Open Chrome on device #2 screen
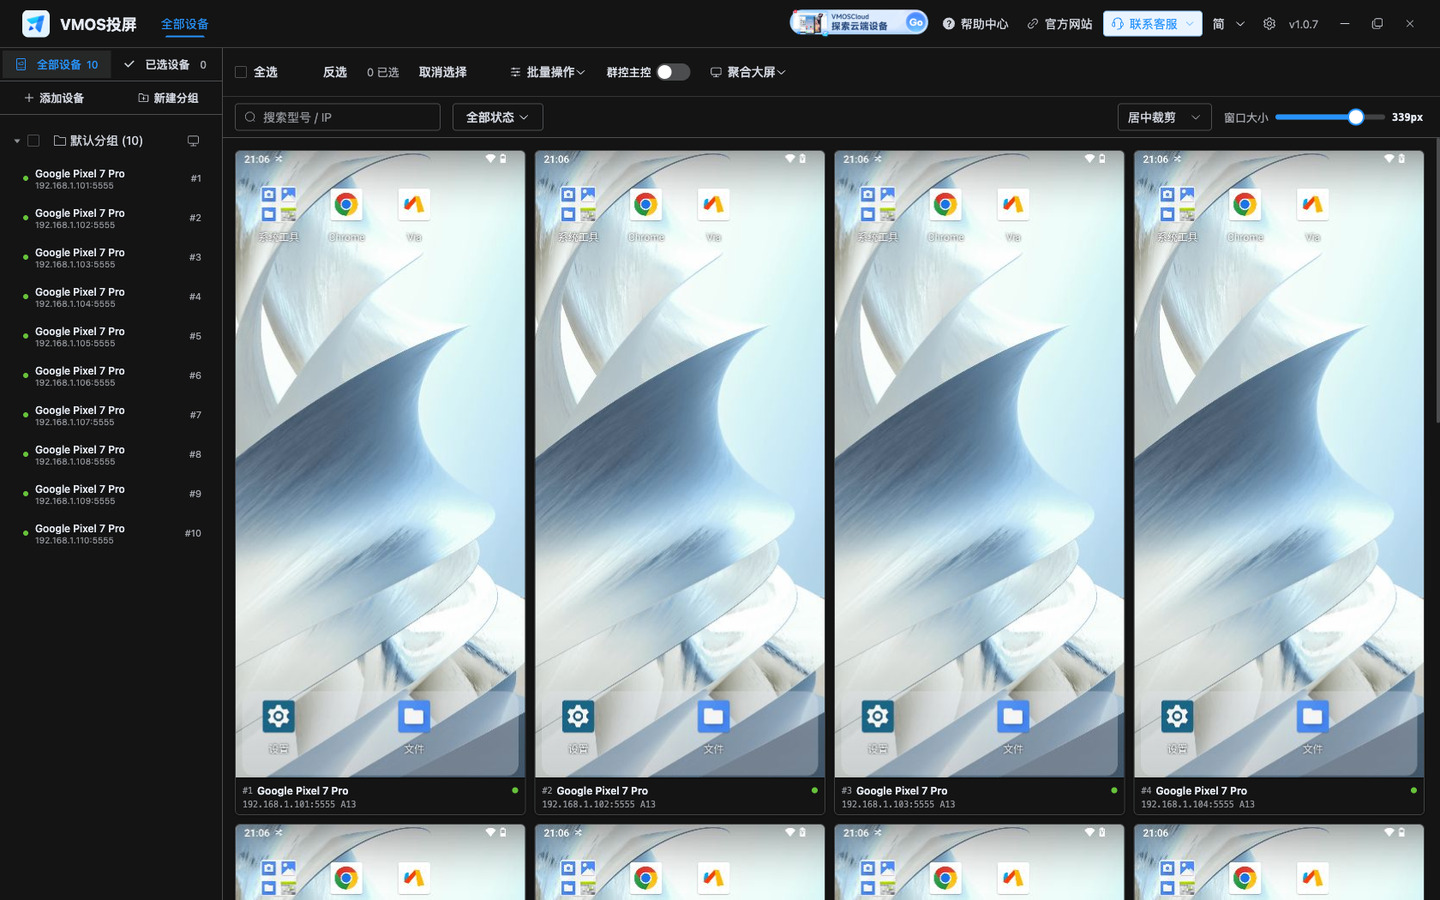The height and width of the screenshot is (900, 1440). [x=646, y=205]
